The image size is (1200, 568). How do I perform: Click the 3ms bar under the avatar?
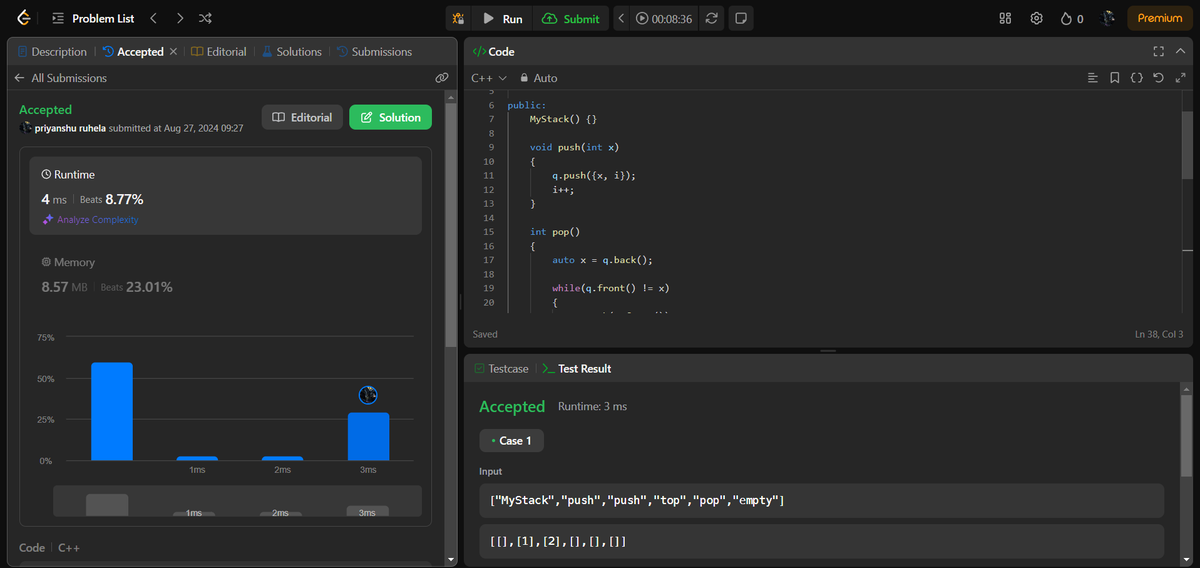368,436
